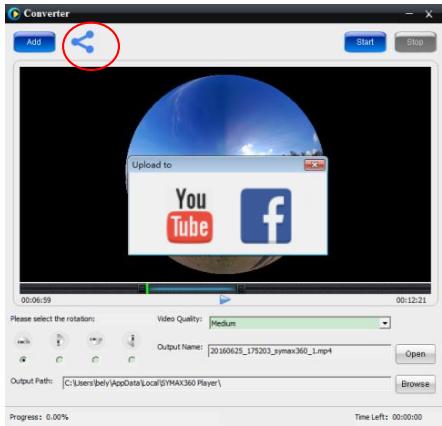Select the third rotation radio button
Image resolution: width=442 pixels, height=426 pixels.
point(96,360)
